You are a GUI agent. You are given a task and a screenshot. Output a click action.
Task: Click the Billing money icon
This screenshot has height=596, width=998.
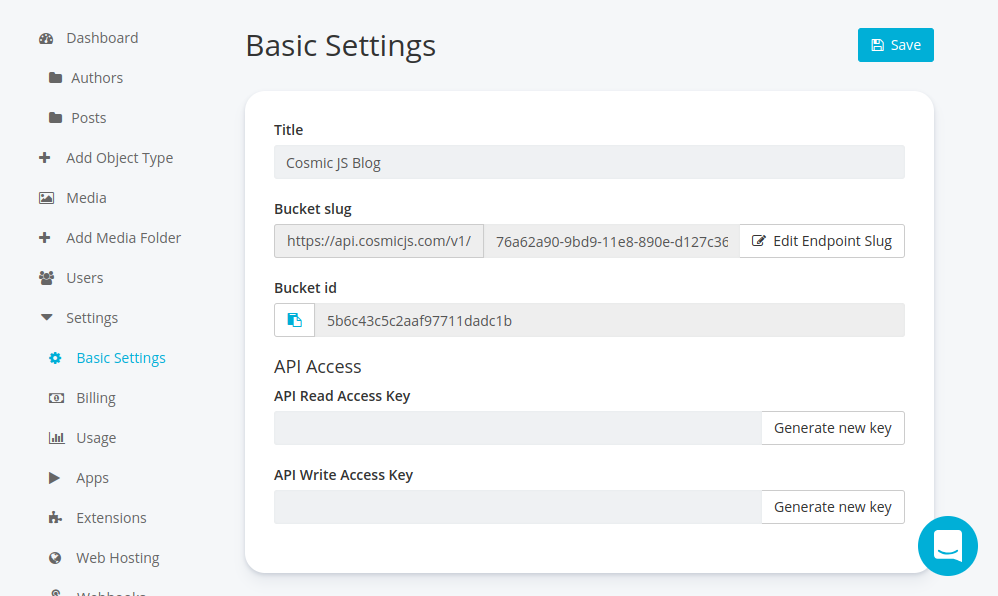pyautogui.click(x=56, y=398)
